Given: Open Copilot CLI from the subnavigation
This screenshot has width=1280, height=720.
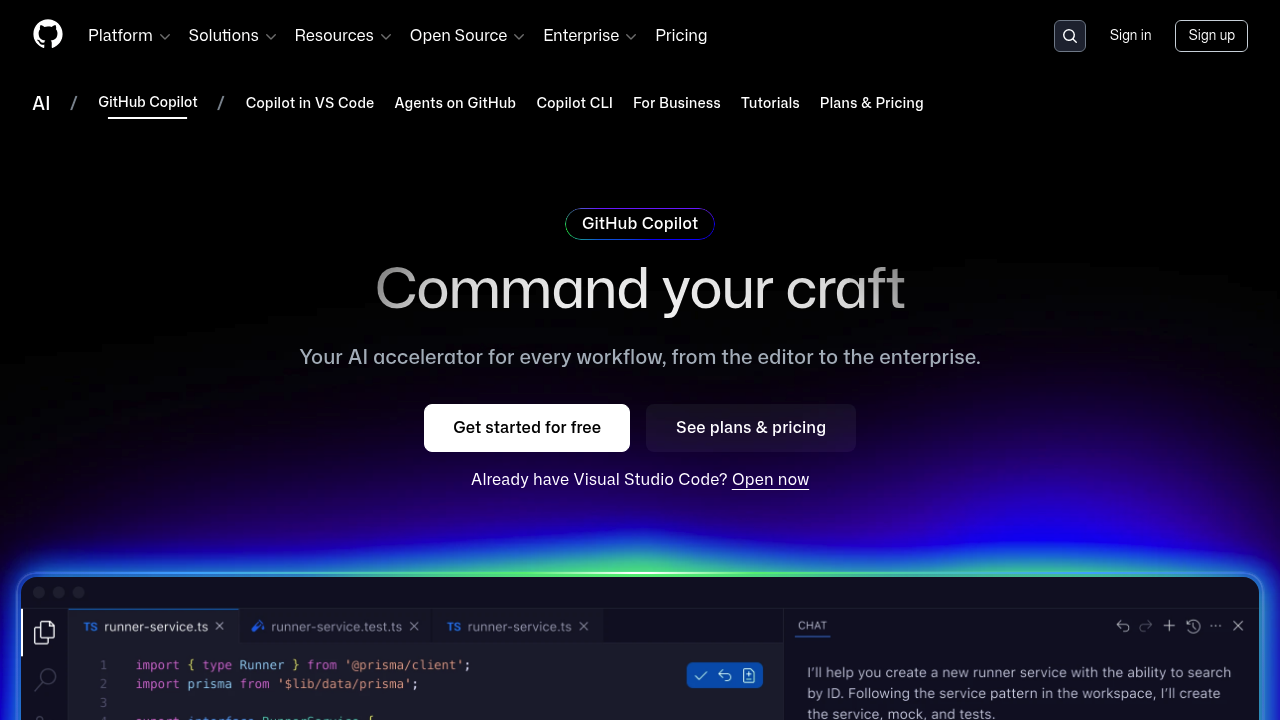Looking at the screenshot, I should [x=574, y=103].
